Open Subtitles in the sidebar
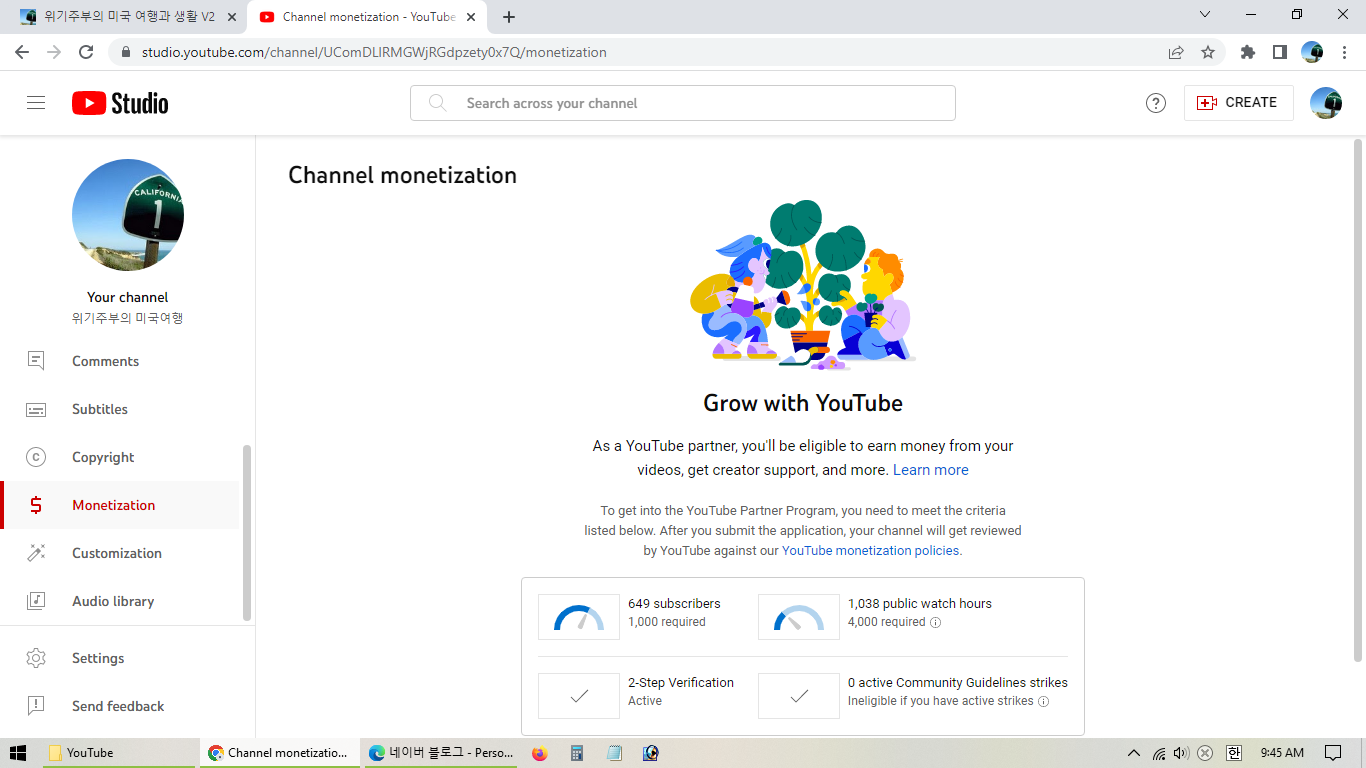Screen dimensions: 1366x768 (x=120, y=409)
